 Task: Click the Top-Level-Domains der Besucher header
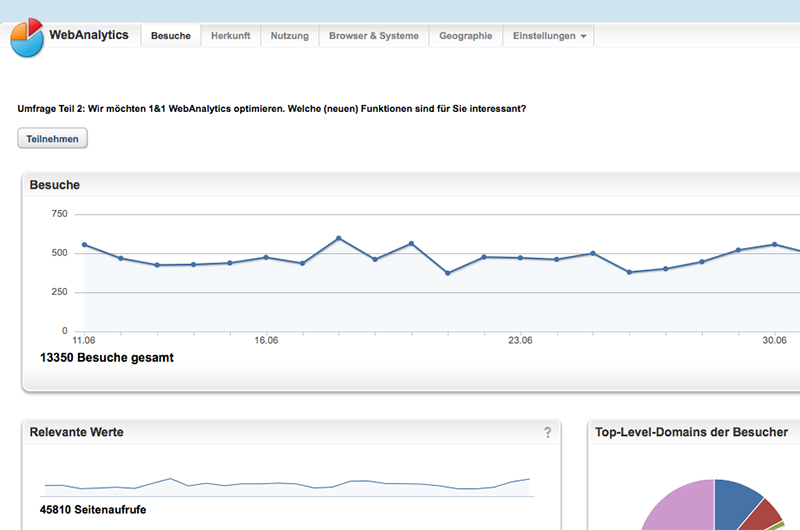pyautogui.click(x=691, y=432)
